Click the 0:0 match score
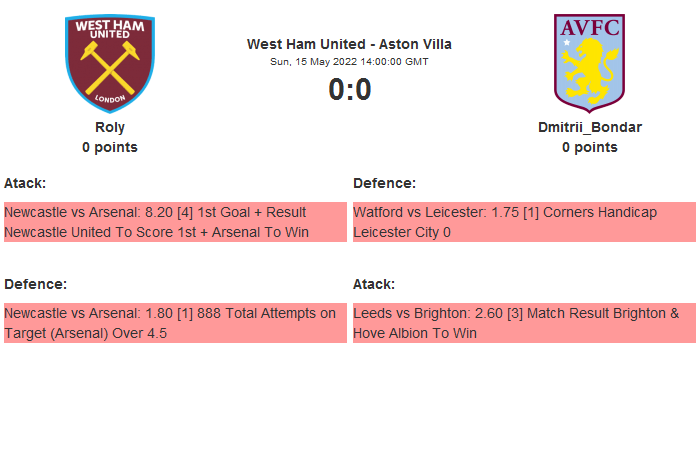Viewport: 700px width, 460px height. (349, 90)
